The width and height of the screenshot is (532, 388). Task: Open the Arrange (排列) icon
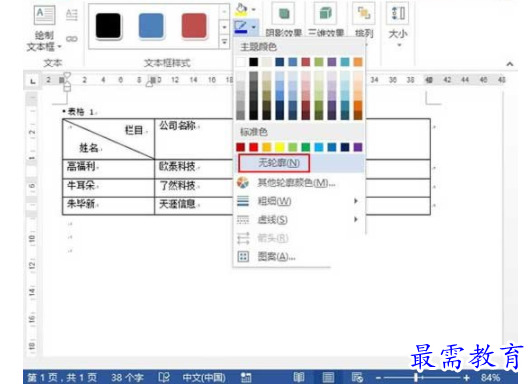click(364, 14)
